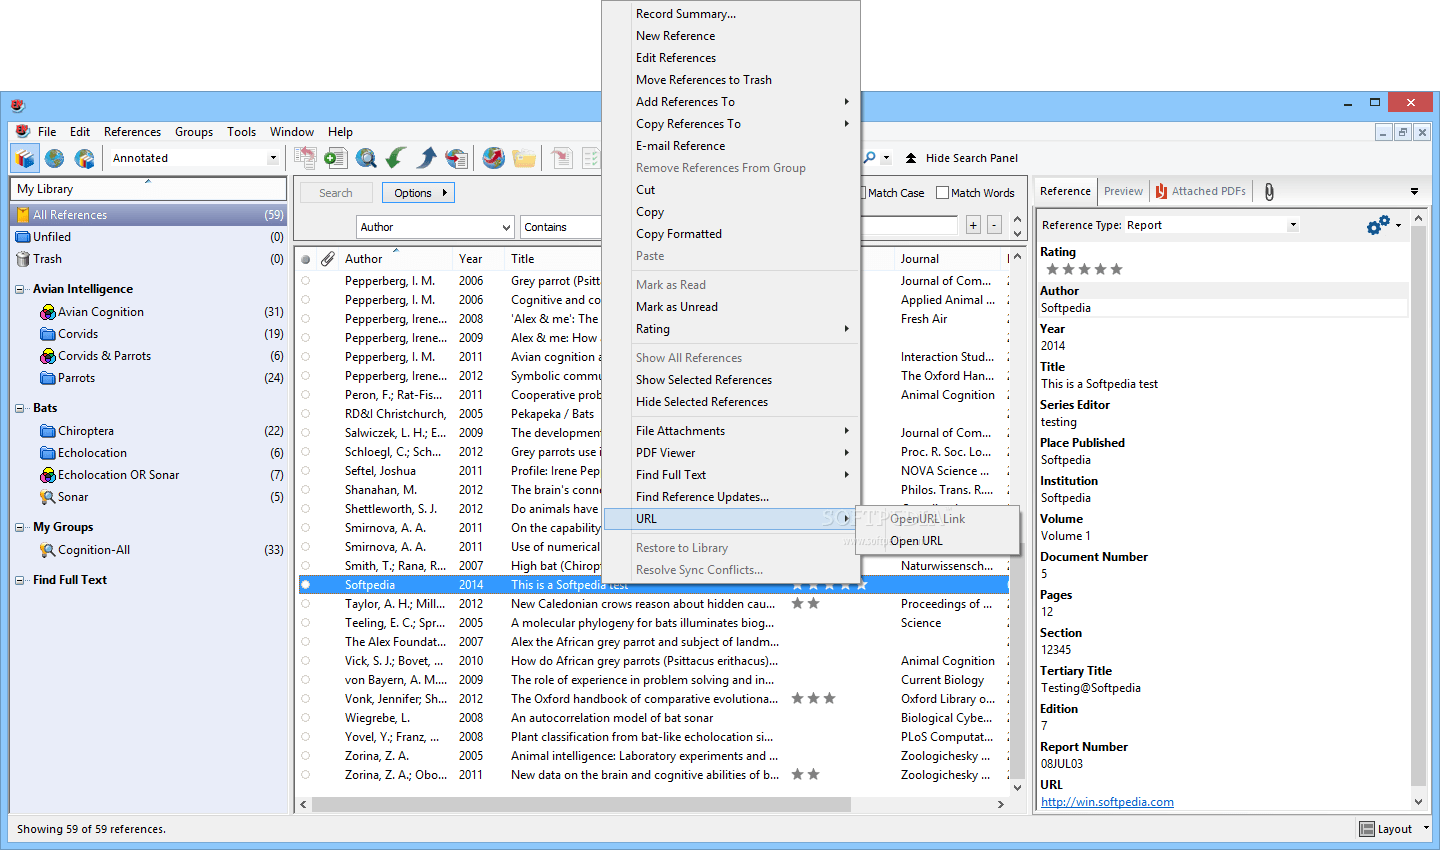Open the New Reference toolbar icon

coord(335,157)
